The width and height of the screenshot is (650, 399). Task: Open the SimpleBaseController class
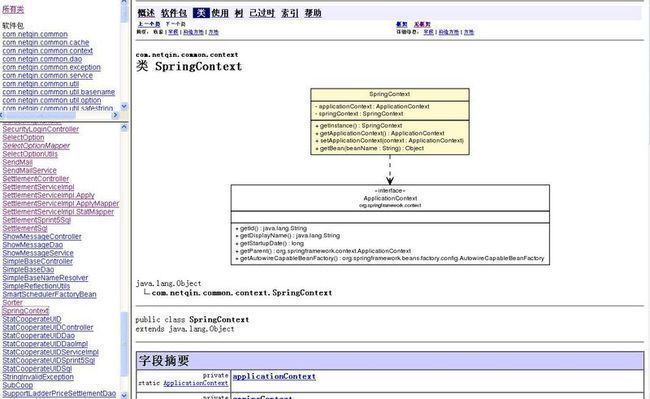[37, 262]
